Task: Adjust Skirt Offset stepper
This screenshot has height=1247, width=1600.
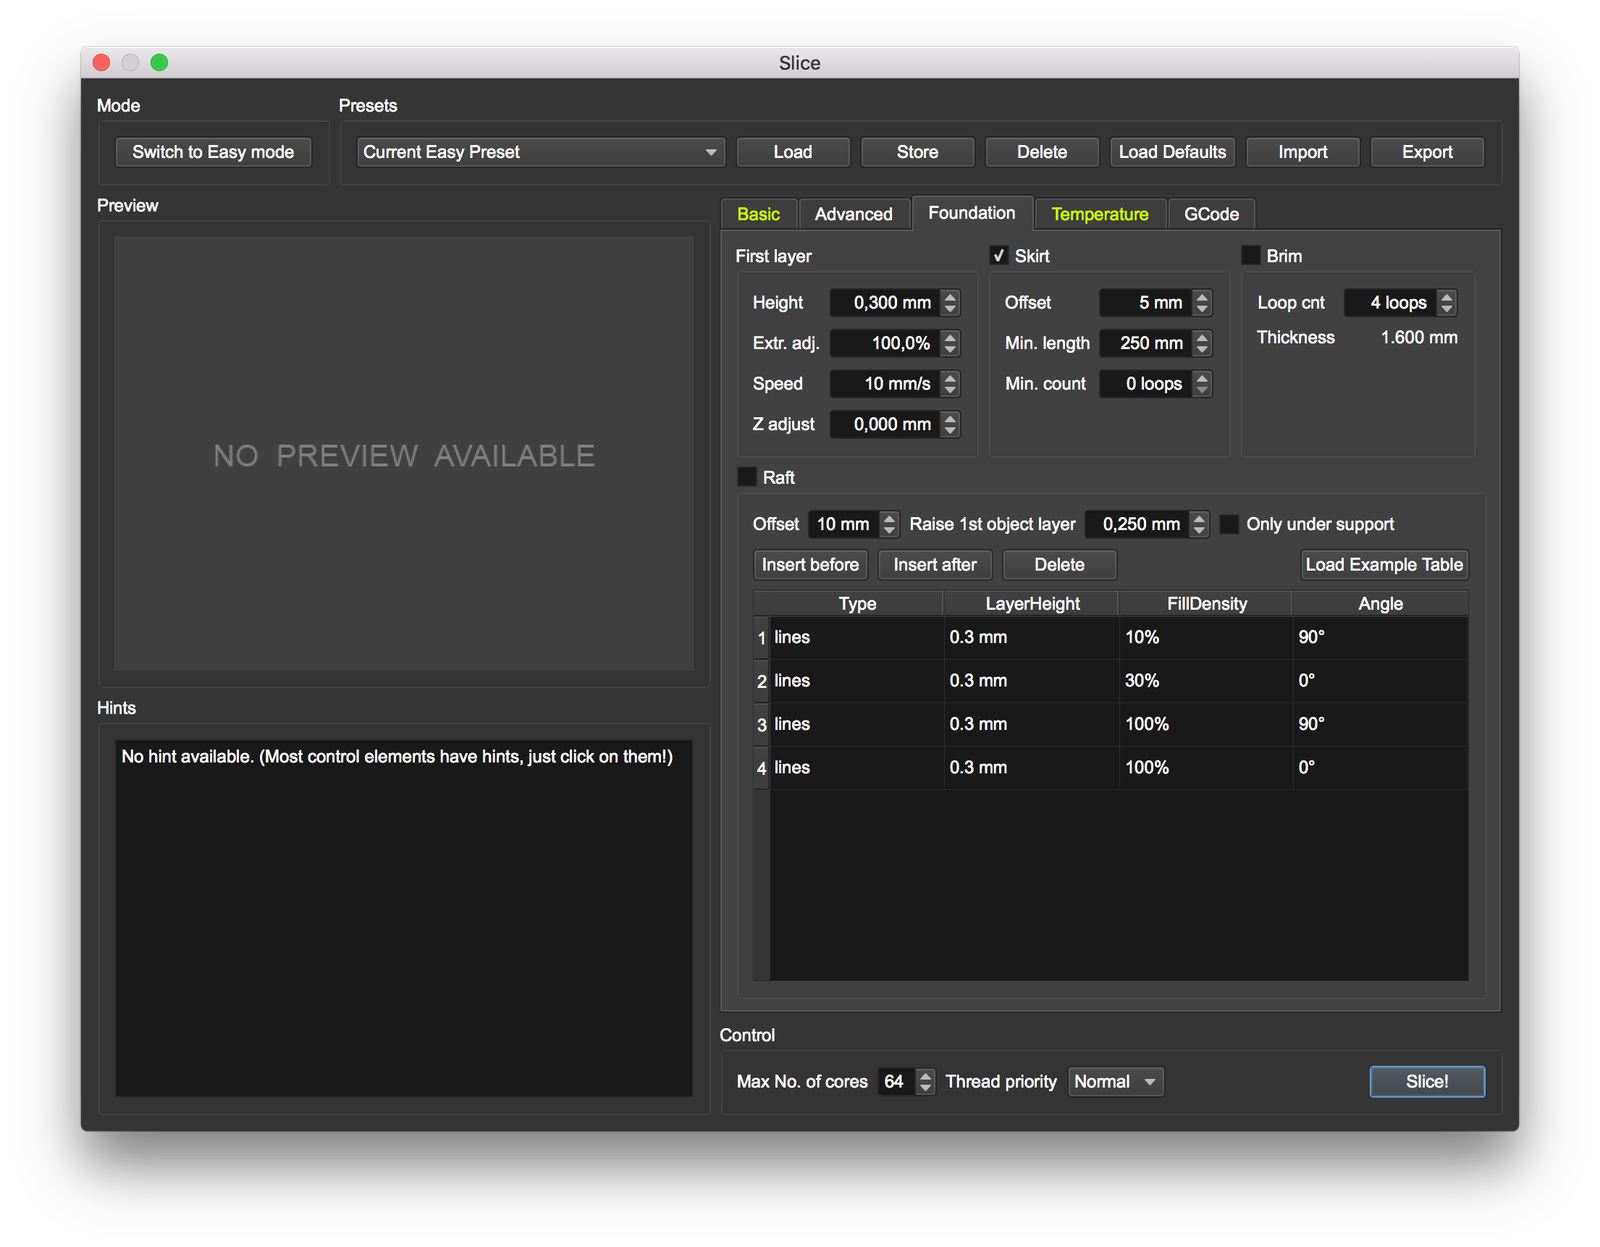Action: tap(1203, 302)
